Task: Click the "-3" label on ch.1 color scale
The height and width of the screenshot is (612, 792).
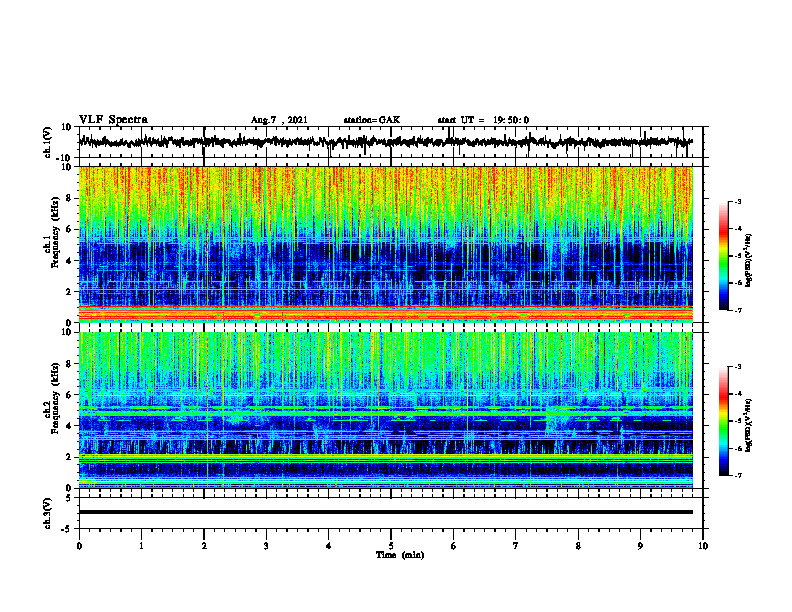Action: 737,201
